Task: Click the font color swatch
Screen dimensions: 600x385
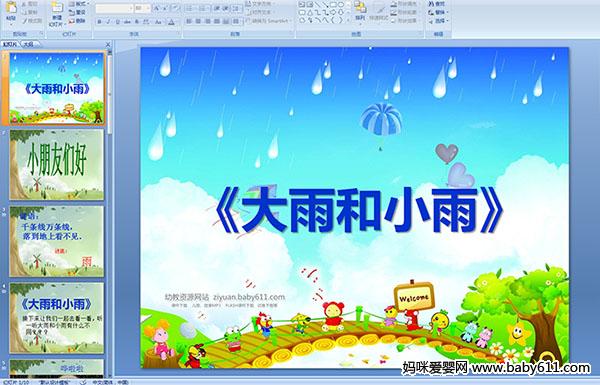Action: (x=171, y=23)
